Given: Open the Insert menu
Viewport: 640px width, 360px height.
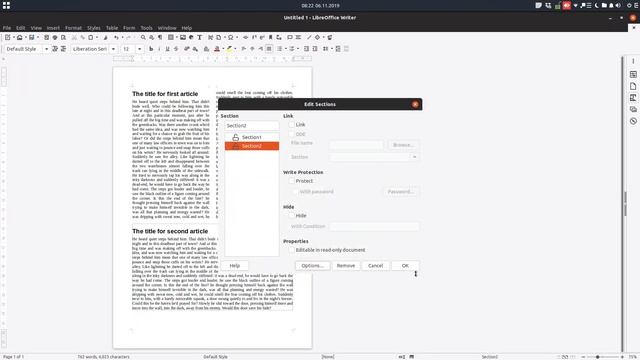Looking at the screenshot, I should [53, 28].
